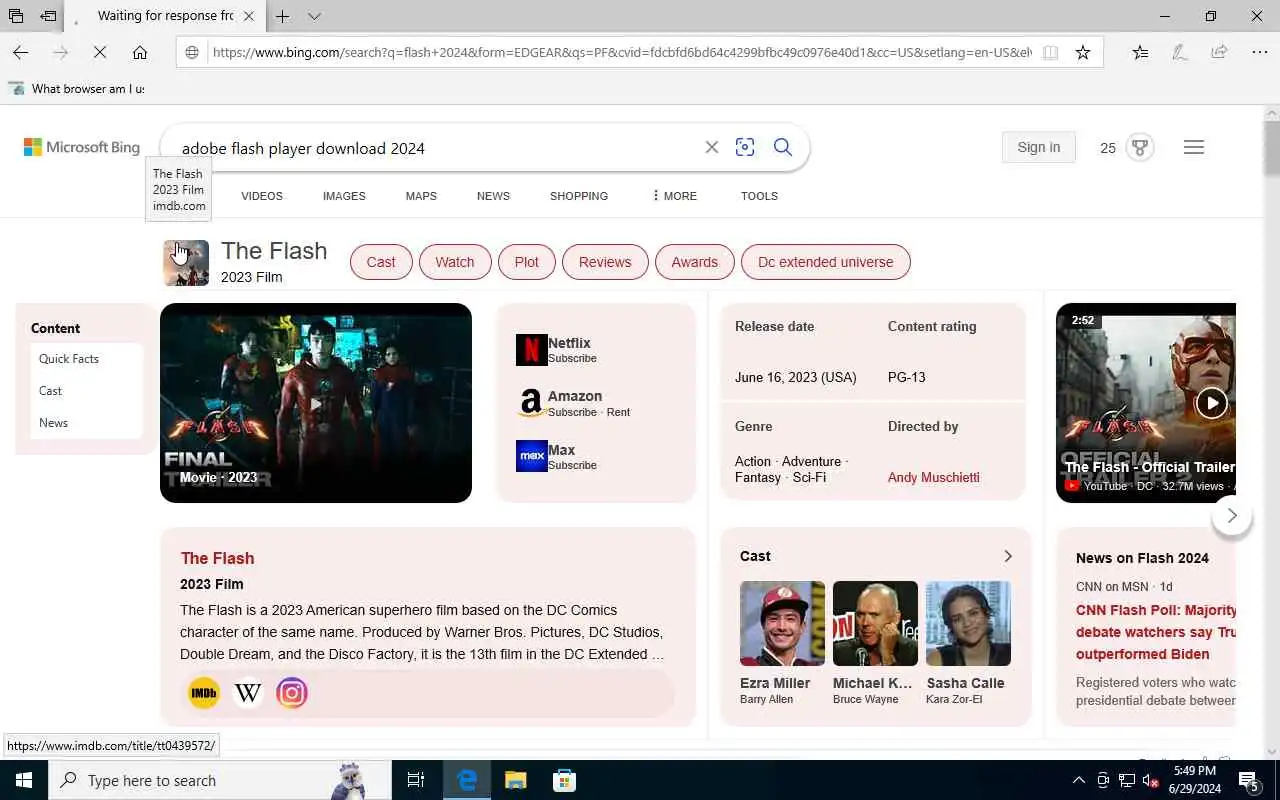The height and width of the screenshot is (800, 1280).
Task: Open Task View on taskbar
Action: click(x=416, y=780)
